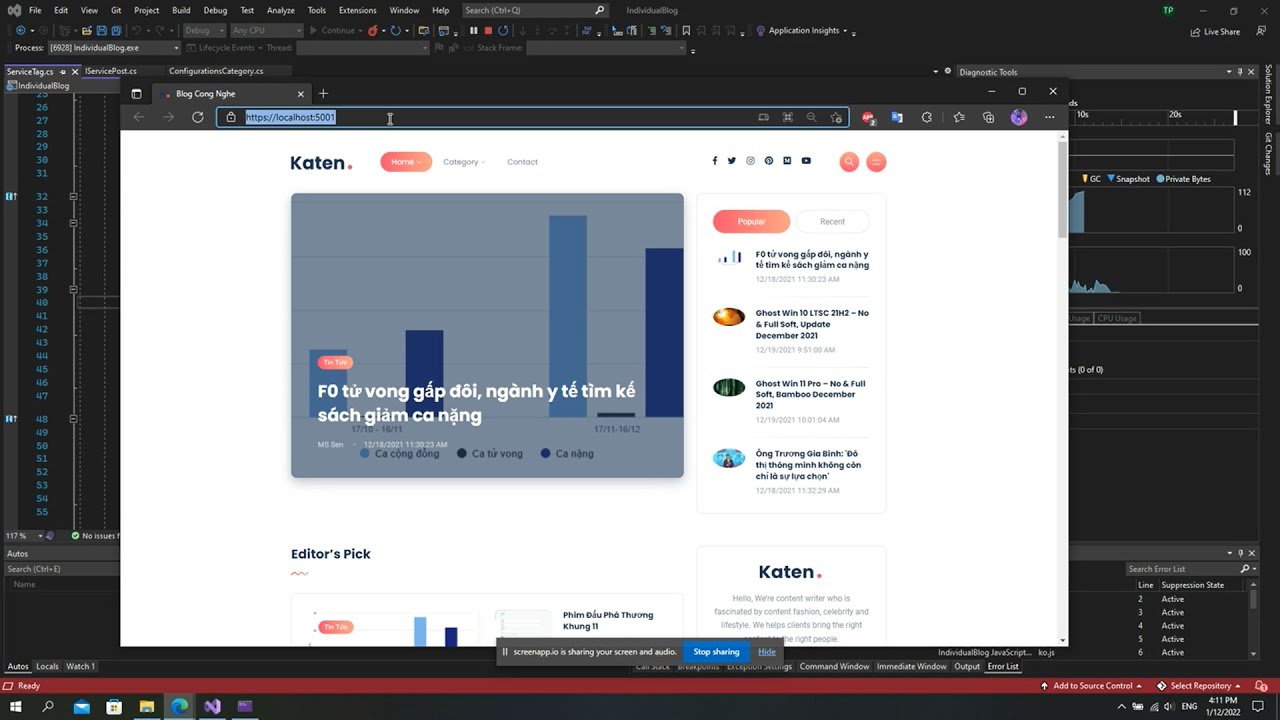
Task: Add this page to browser favorites
Action: pyautogui.click(x=836, y=117)
